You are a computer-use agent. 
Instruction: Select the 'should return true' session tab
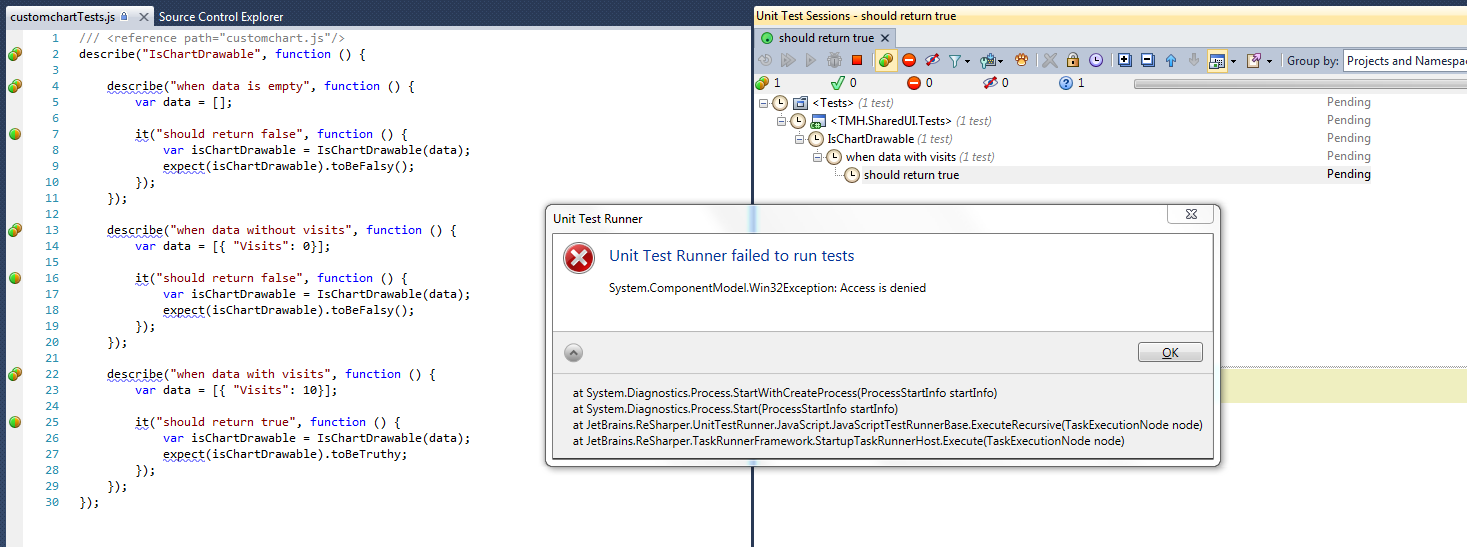pos(826,38)
